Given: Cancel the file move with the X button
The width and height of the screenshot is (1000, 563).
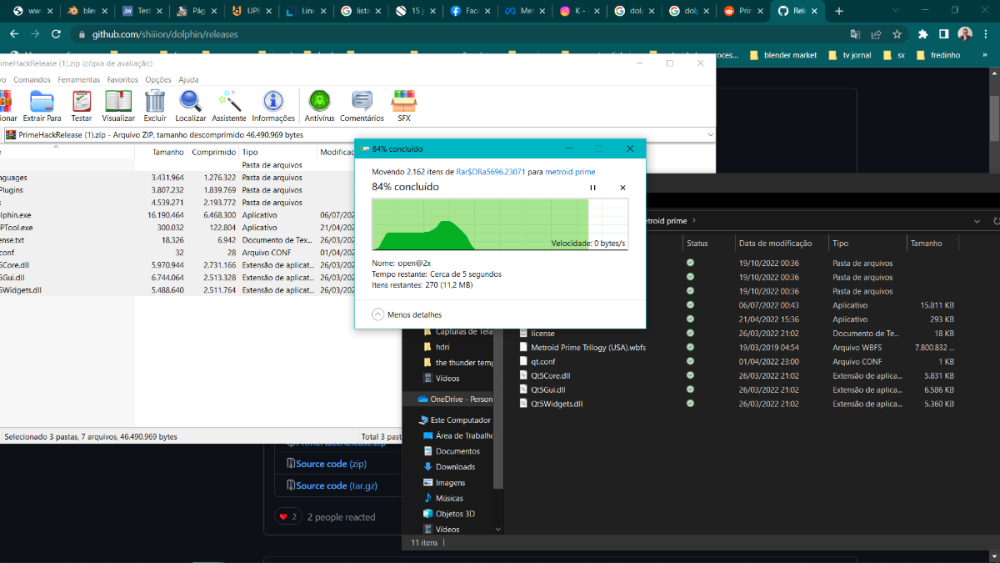Looking at the screenshot, I should pos(622,187).
